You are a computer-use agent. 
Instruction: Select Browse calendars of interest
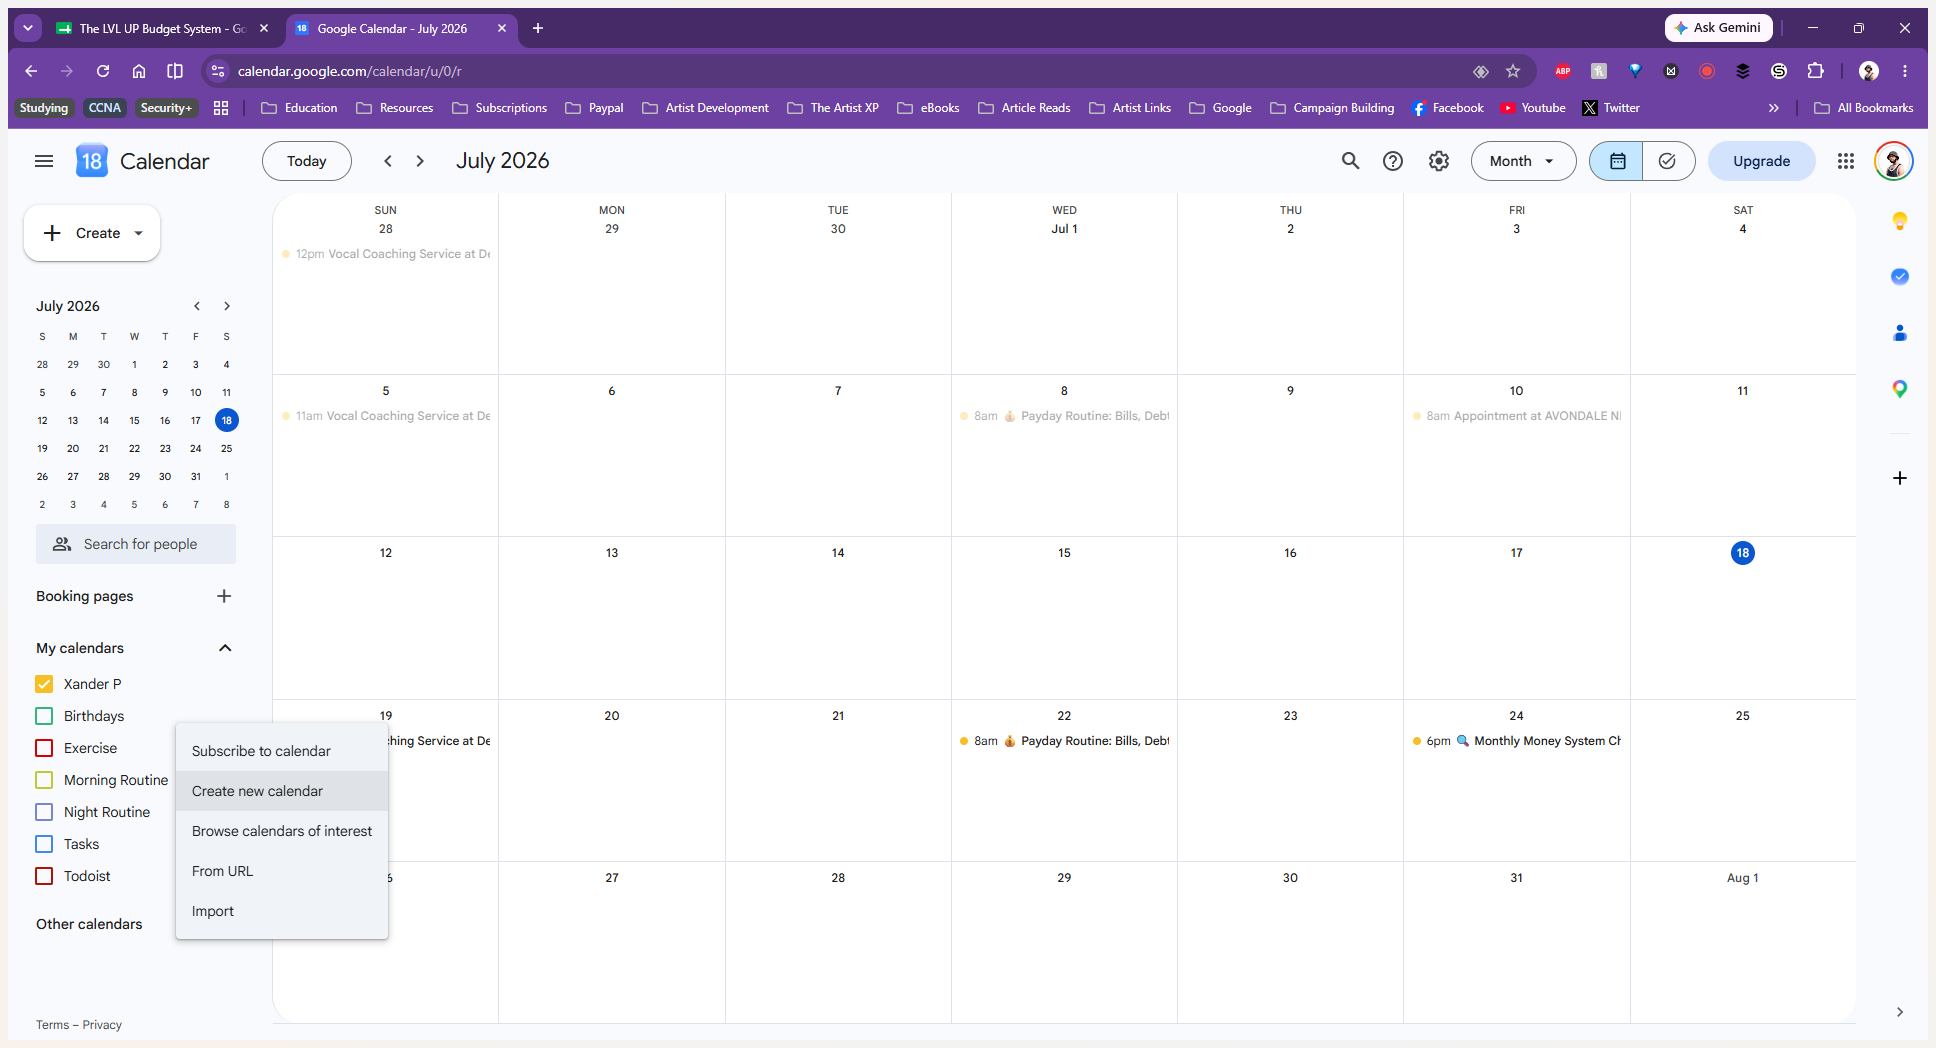pyautogui.click(x=282, y=831)
